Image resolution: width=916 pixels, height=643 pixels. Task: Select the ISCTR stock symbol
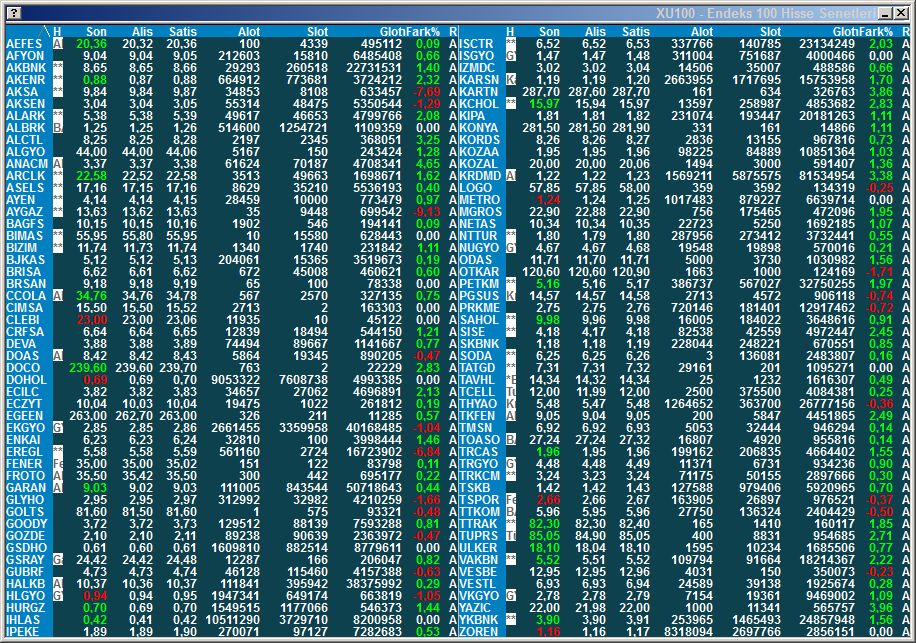tap(476, 44)
